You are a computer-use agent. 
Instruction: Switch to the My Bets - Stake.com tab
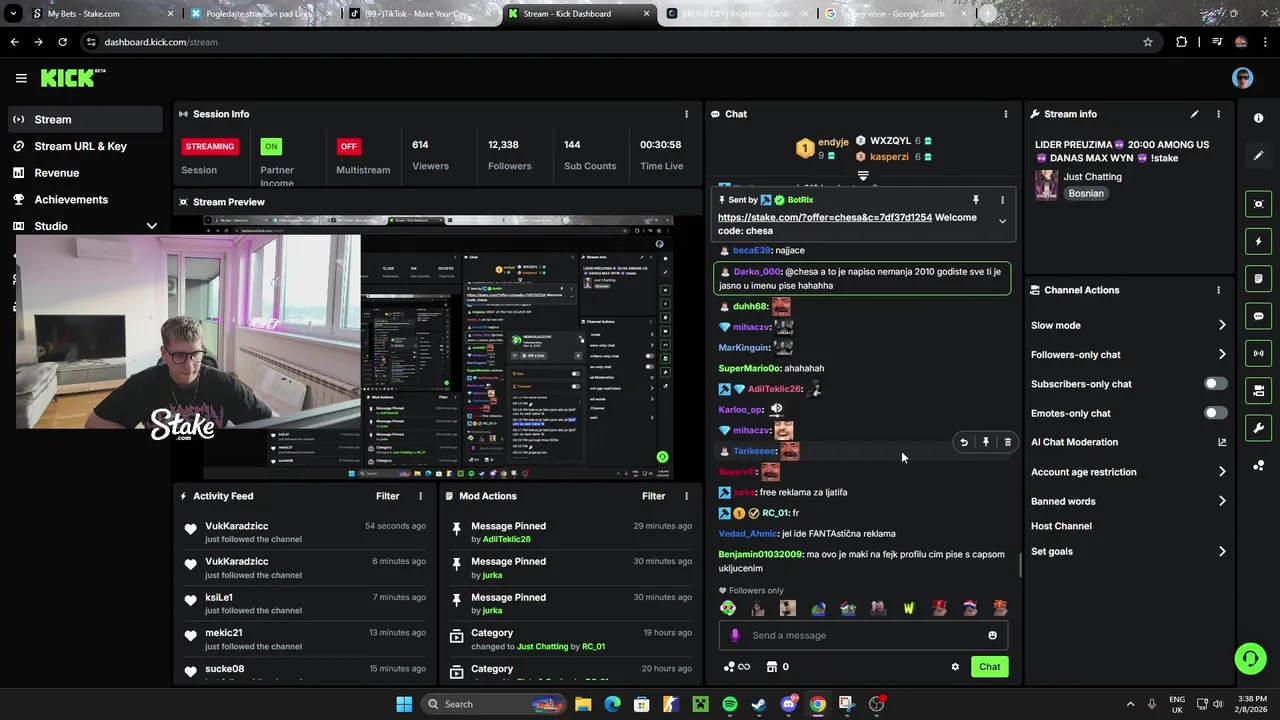104,14
